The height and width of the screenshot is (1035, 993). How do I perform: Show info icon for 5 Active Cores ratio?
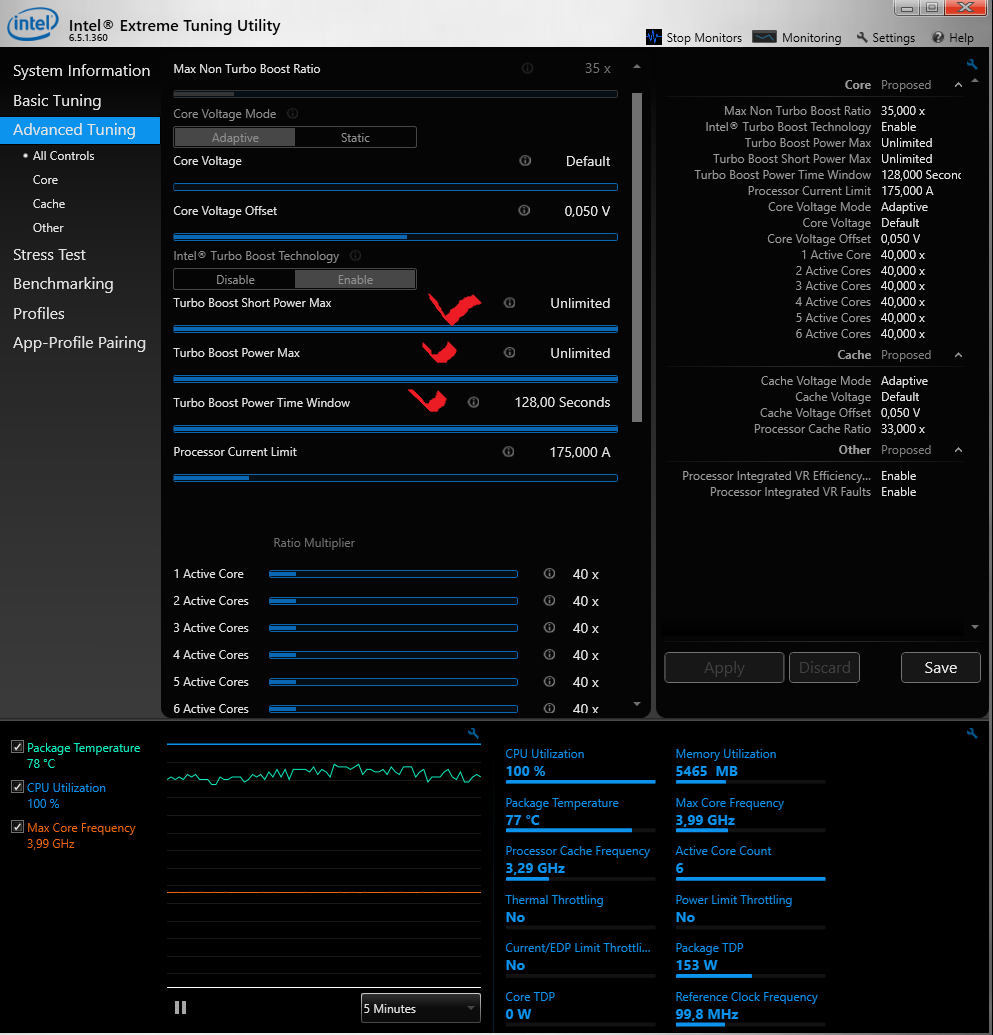point(549,681)
